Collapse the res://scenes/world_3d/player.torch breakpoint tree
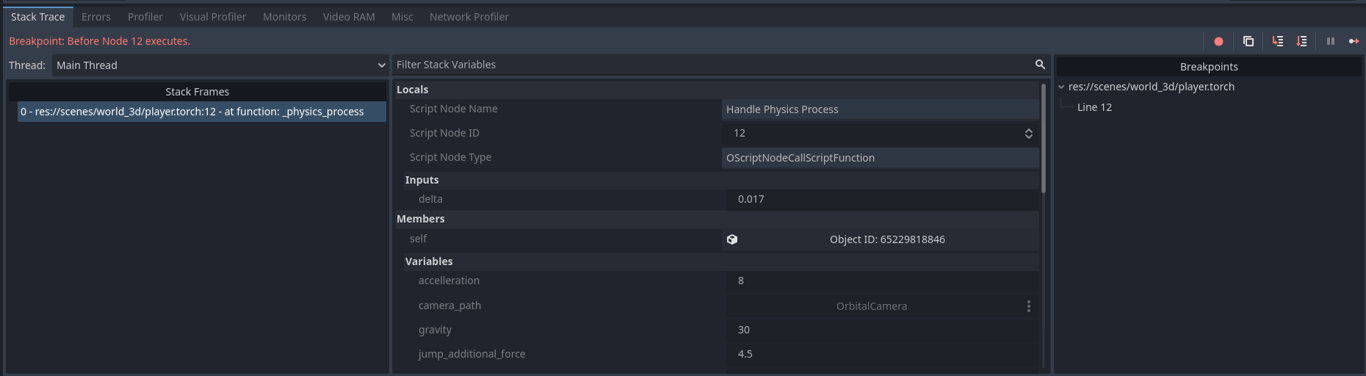 1062,87
